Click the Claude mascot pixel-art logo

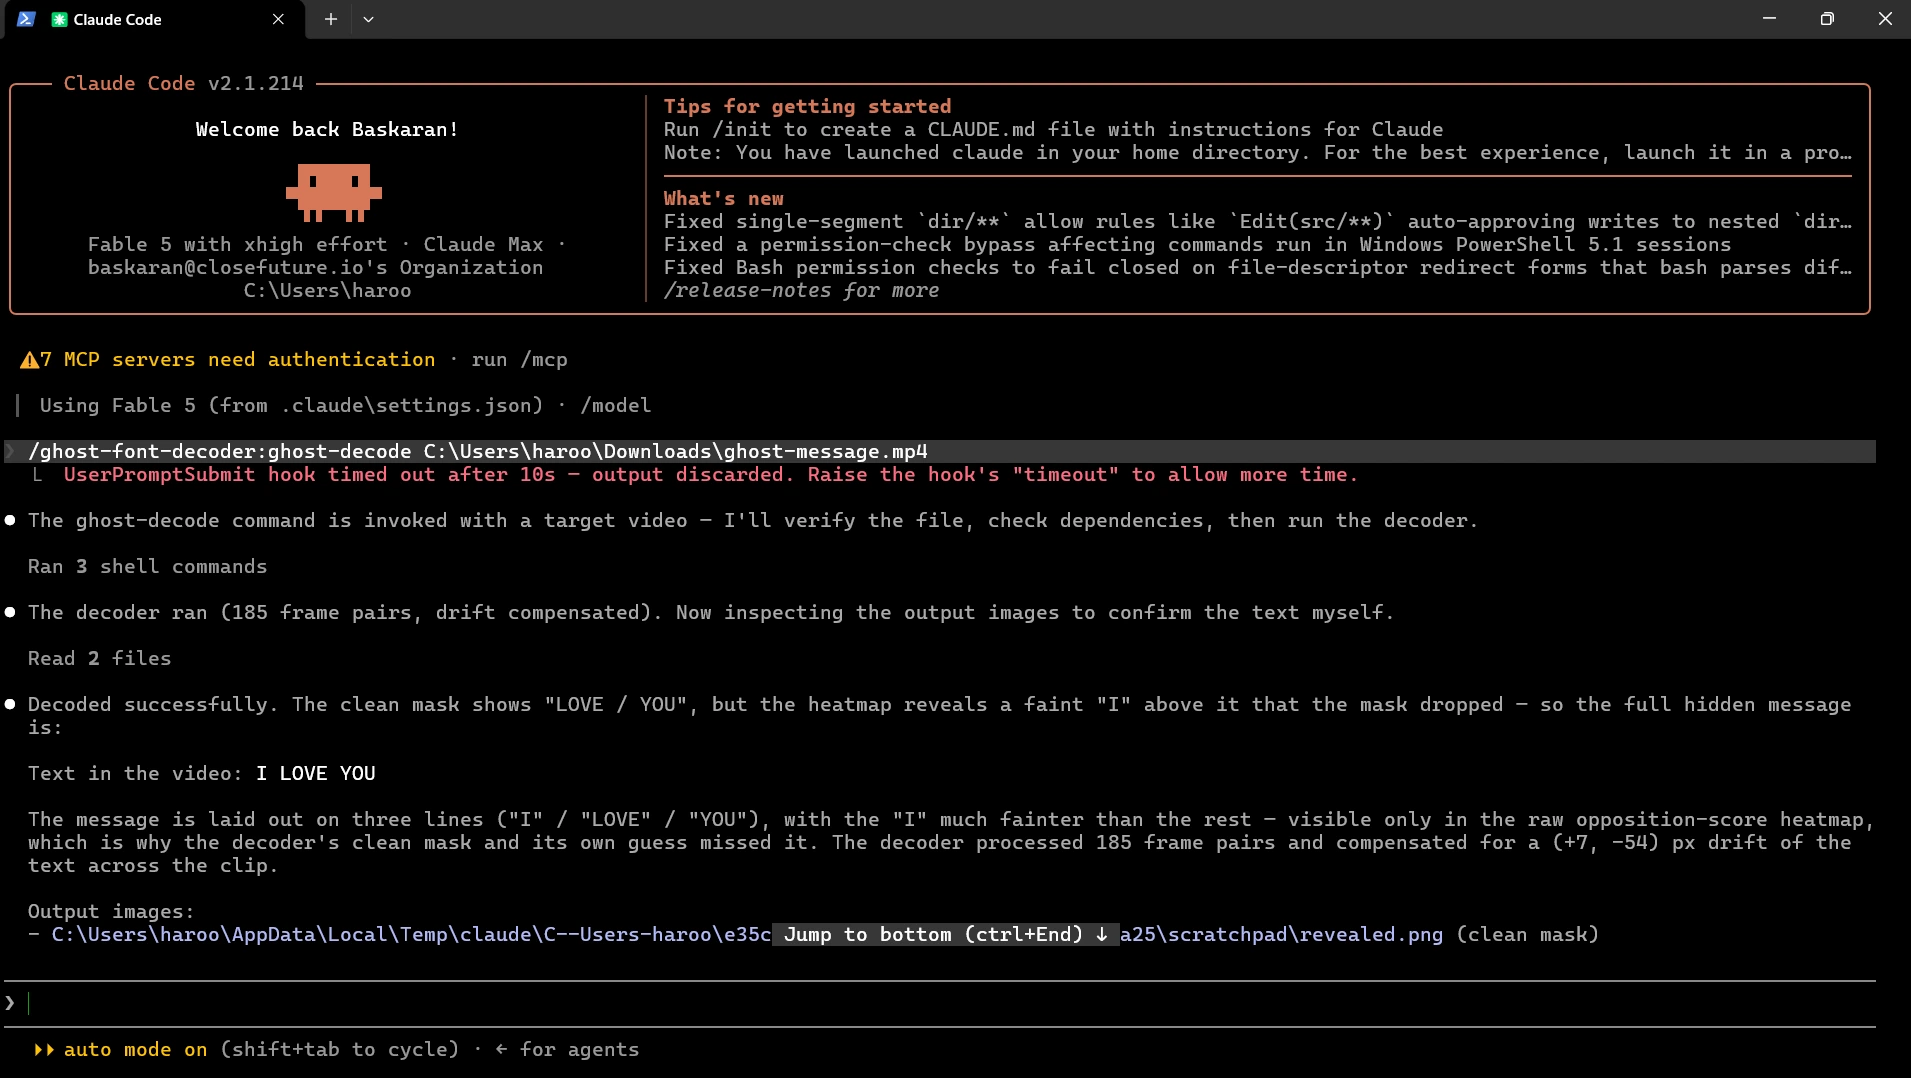tap(333, 192)
